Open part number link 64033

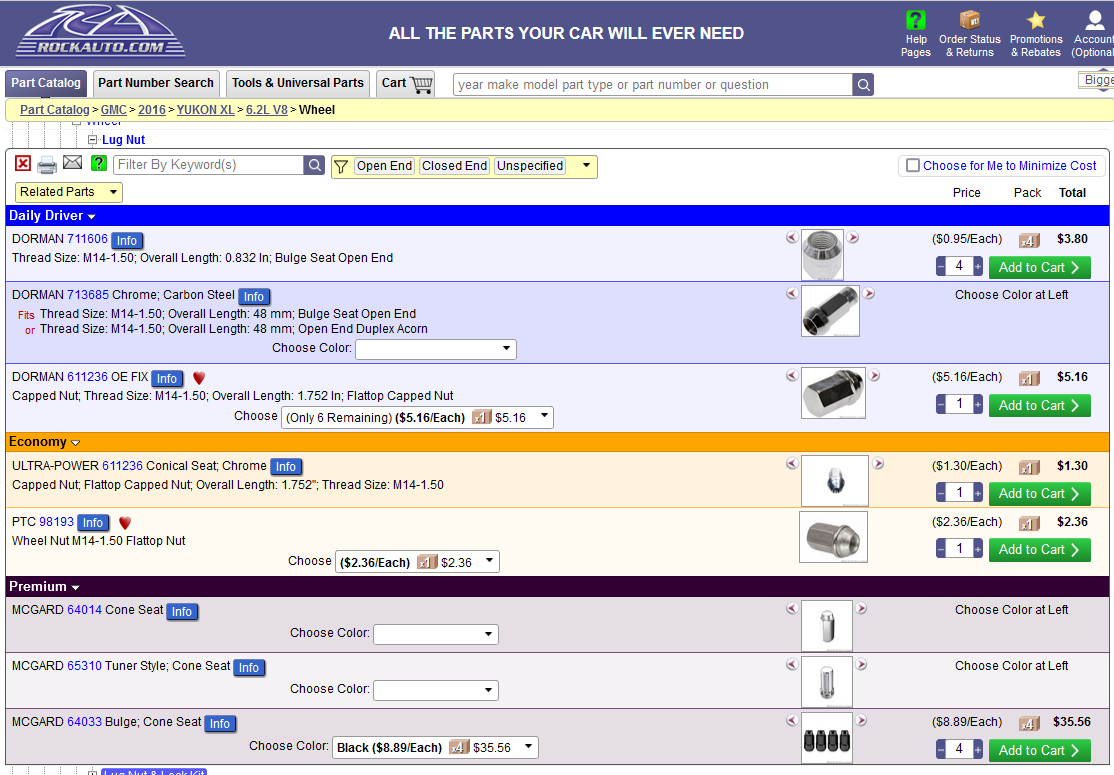pyautogui.click(x=85, y=722)
